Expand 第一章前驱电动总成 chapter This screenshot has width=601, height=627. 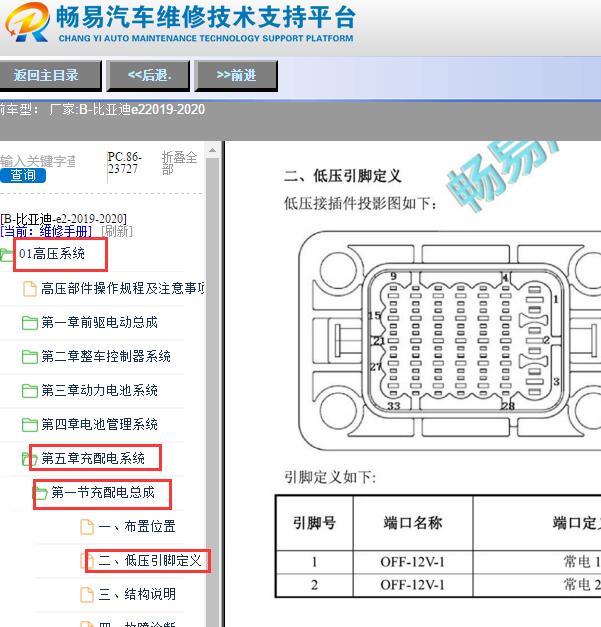click(100, 322)
